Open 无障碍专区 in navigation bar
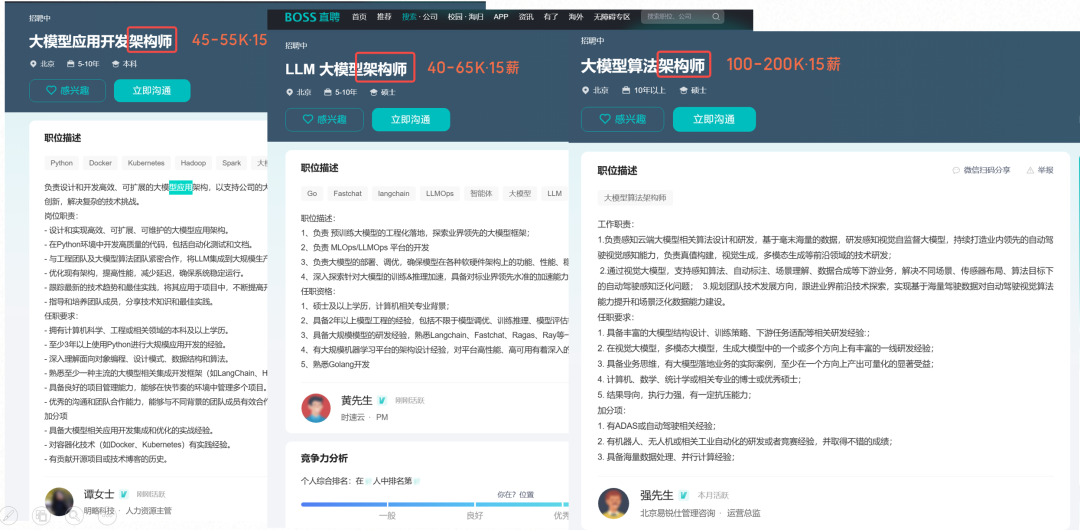 click(x=611, y=17)
